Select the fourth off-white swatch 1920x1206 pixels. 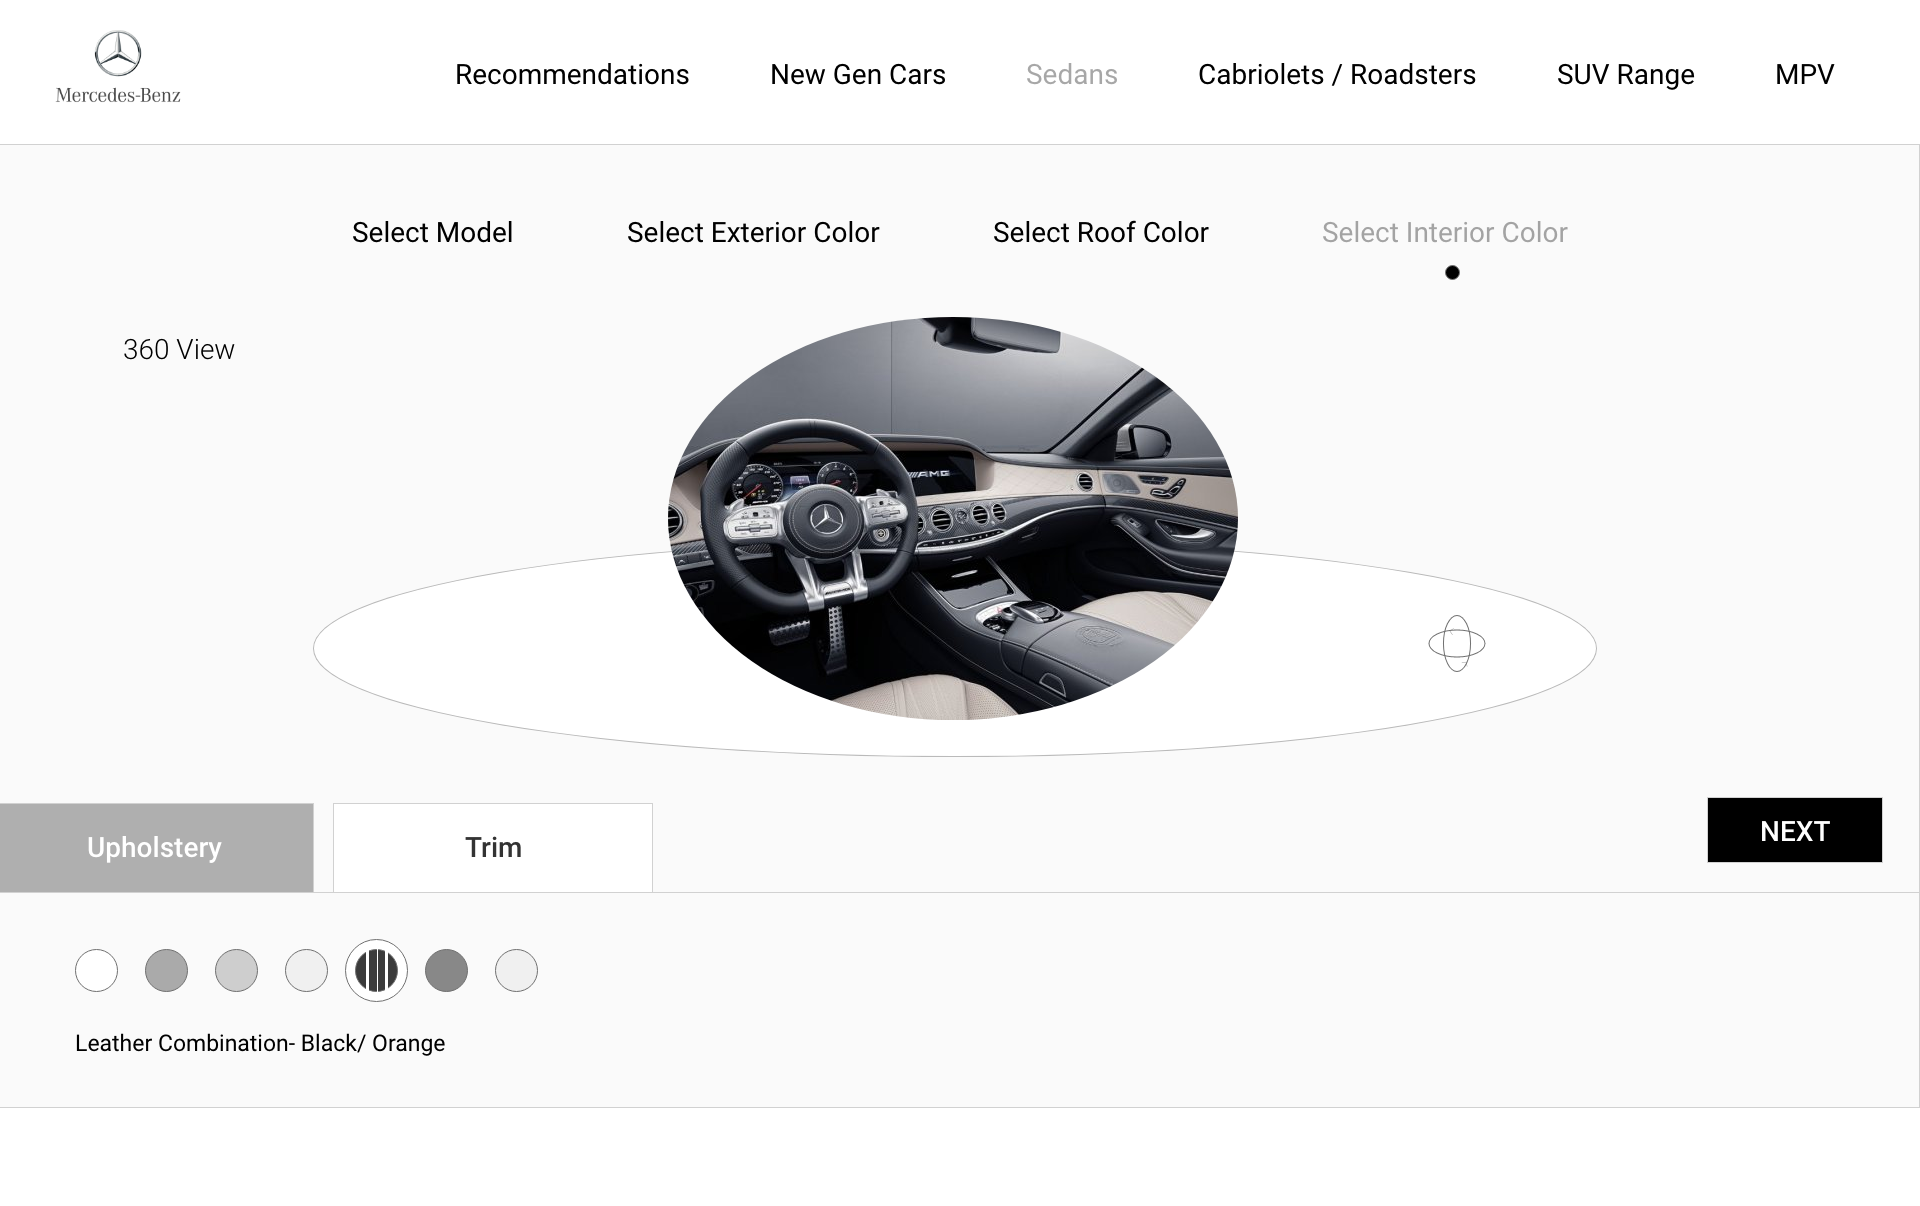(306, 970)
